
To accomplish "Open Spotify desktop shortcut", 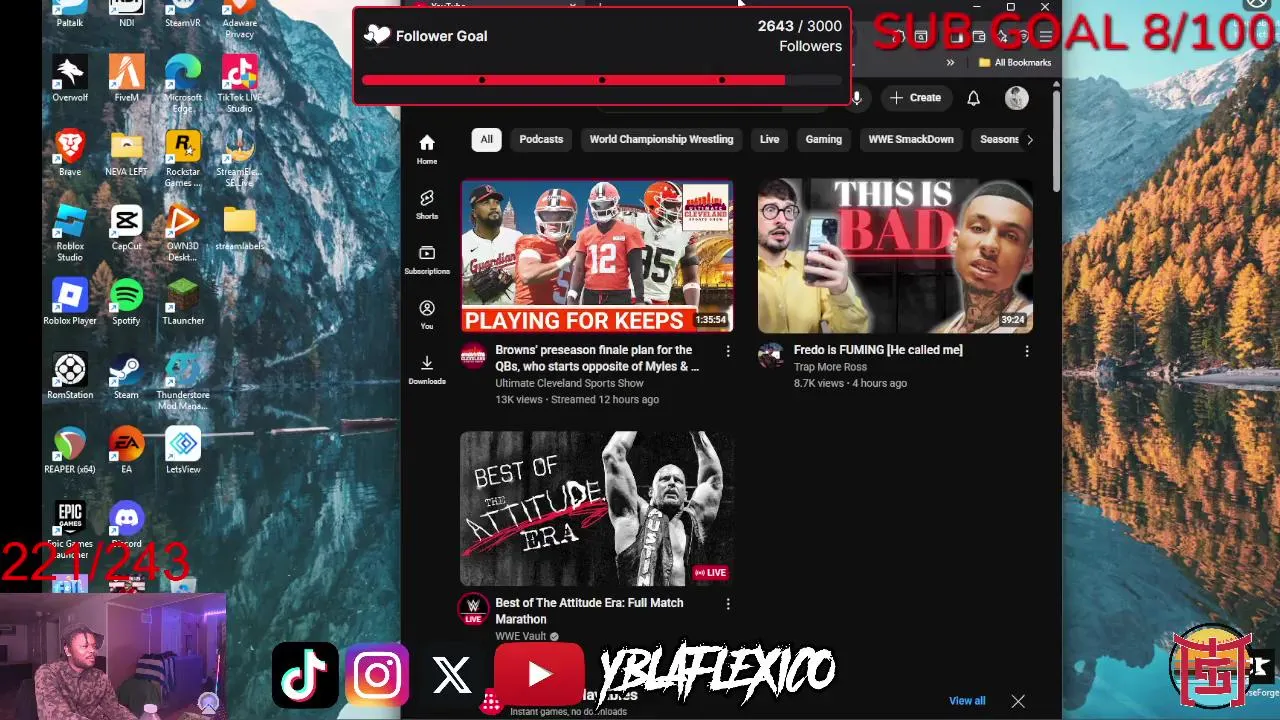I will [x=126, y=302].
